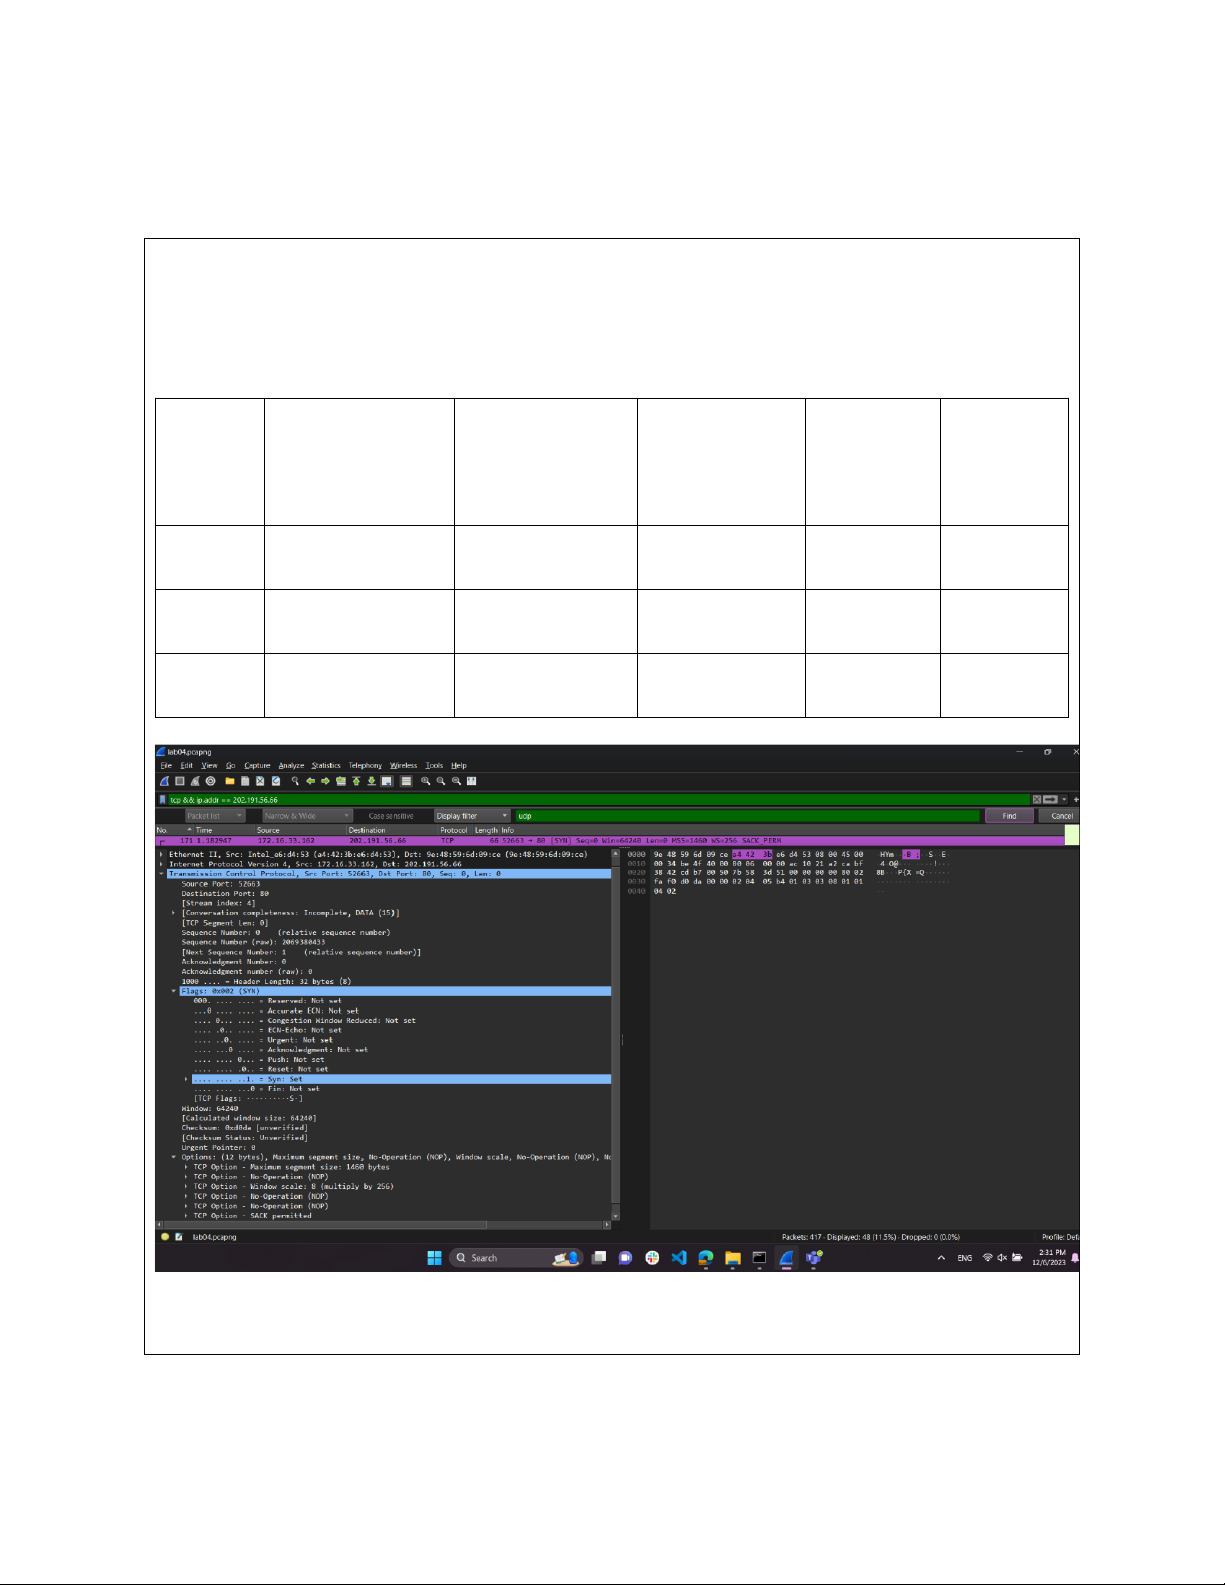This screenshot has width=1225, height=1585.
Task: Open Visual Studio Code from the taskbar
Action: pos(679,1258)
